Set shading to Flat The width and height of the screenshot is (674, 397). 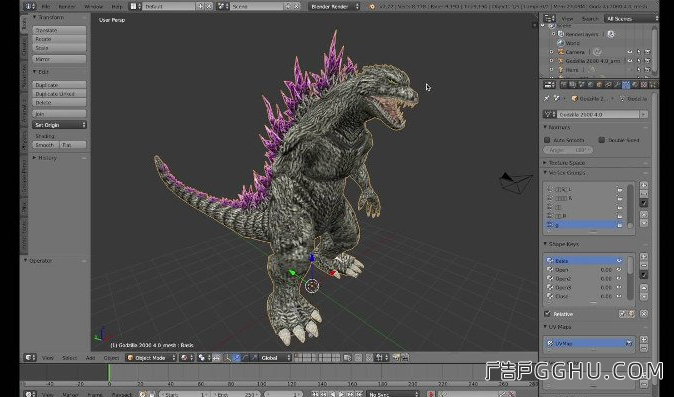point(73,145)
